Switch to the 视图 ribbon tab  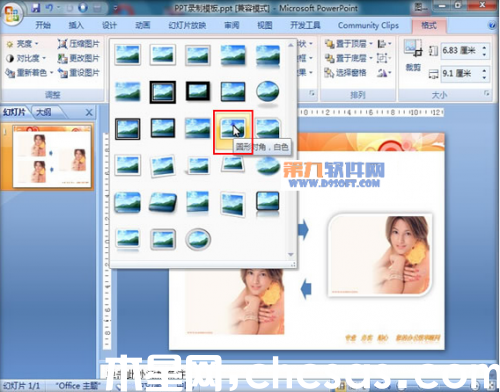[x=265, y=25]
